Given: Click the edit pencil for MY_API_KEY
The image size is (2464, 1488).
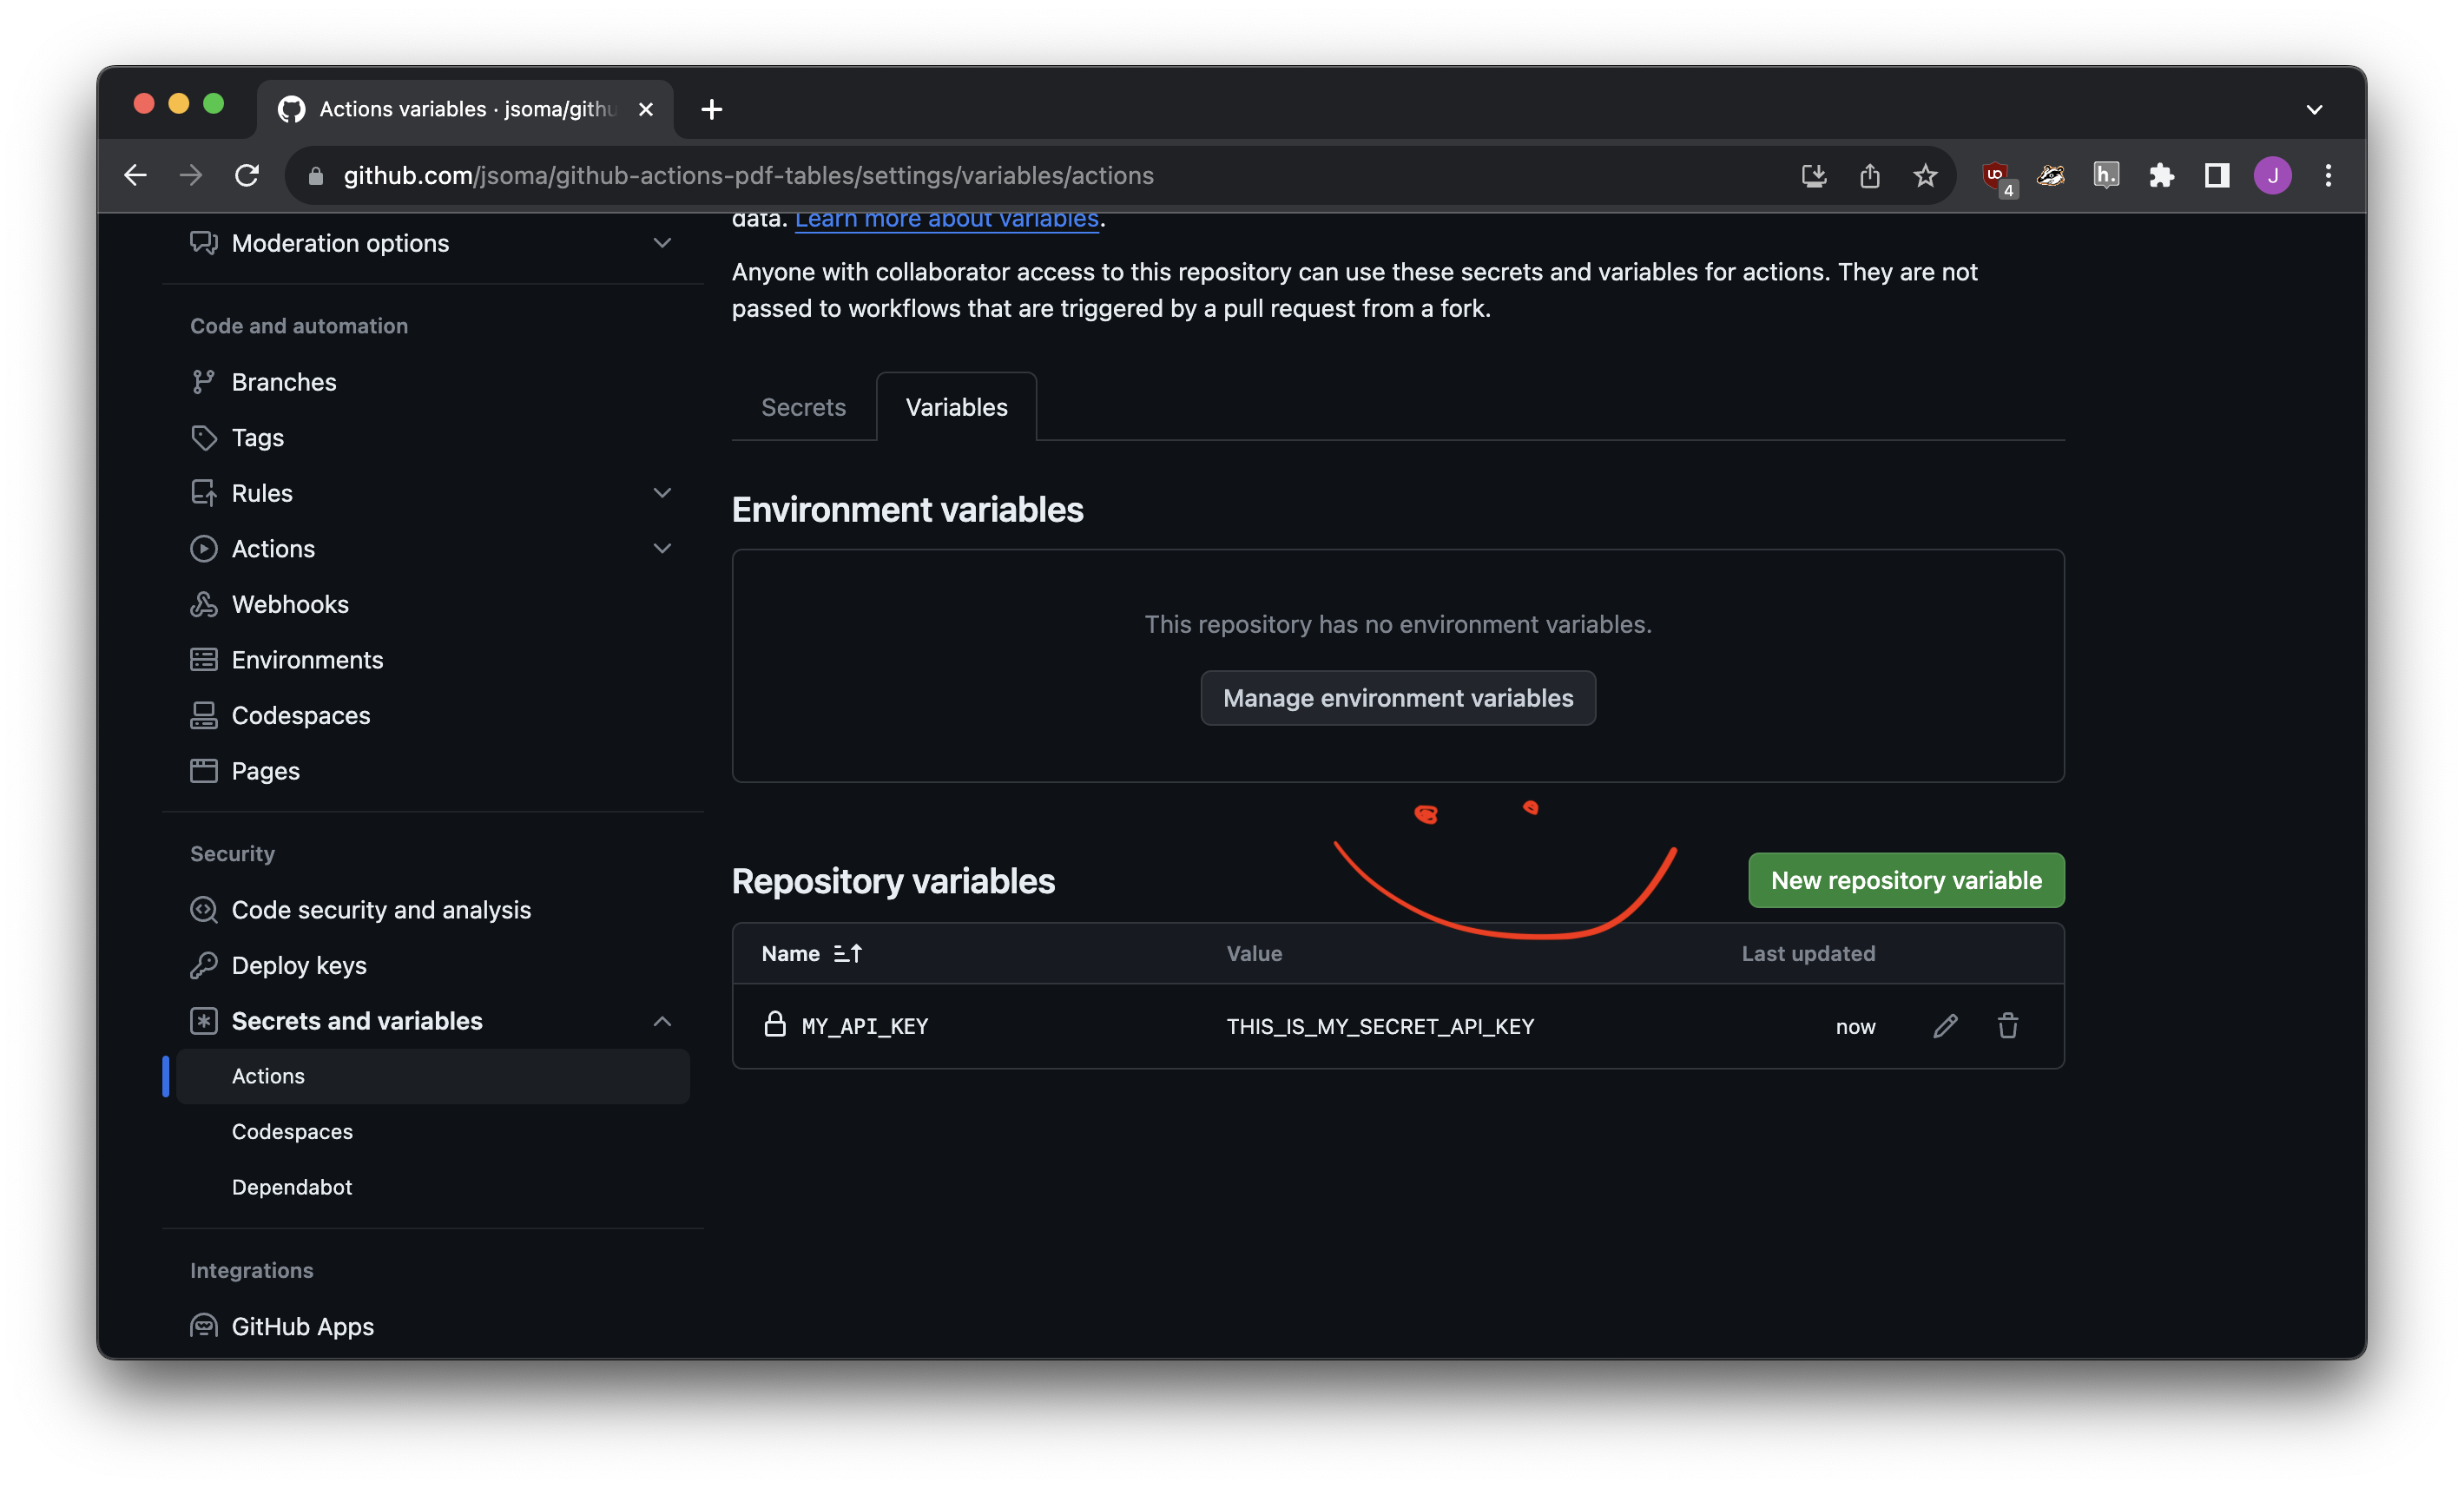Looking at the screenshot, I should tap(1945, 1026).
